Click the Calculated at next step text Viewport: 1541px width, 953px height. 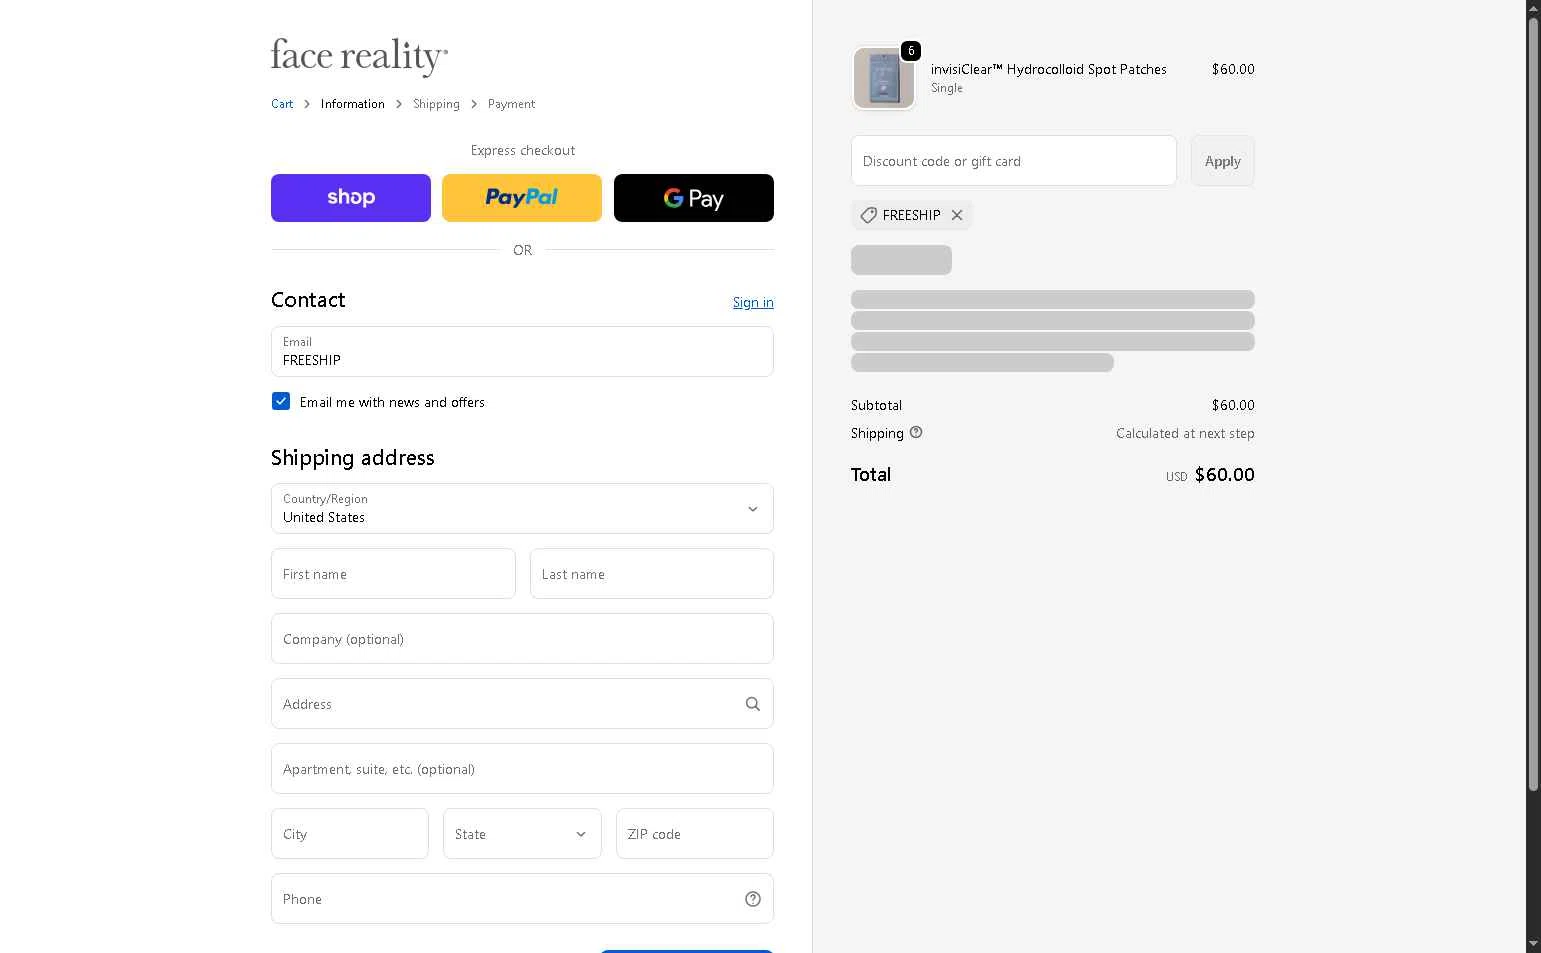tap(1185, 433)
